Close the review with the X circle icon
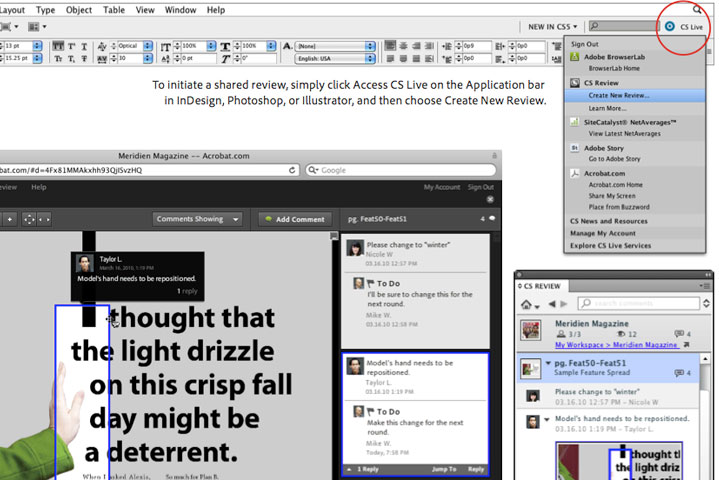This screenshot has height=480, width=719. click(x=490, y=199)
